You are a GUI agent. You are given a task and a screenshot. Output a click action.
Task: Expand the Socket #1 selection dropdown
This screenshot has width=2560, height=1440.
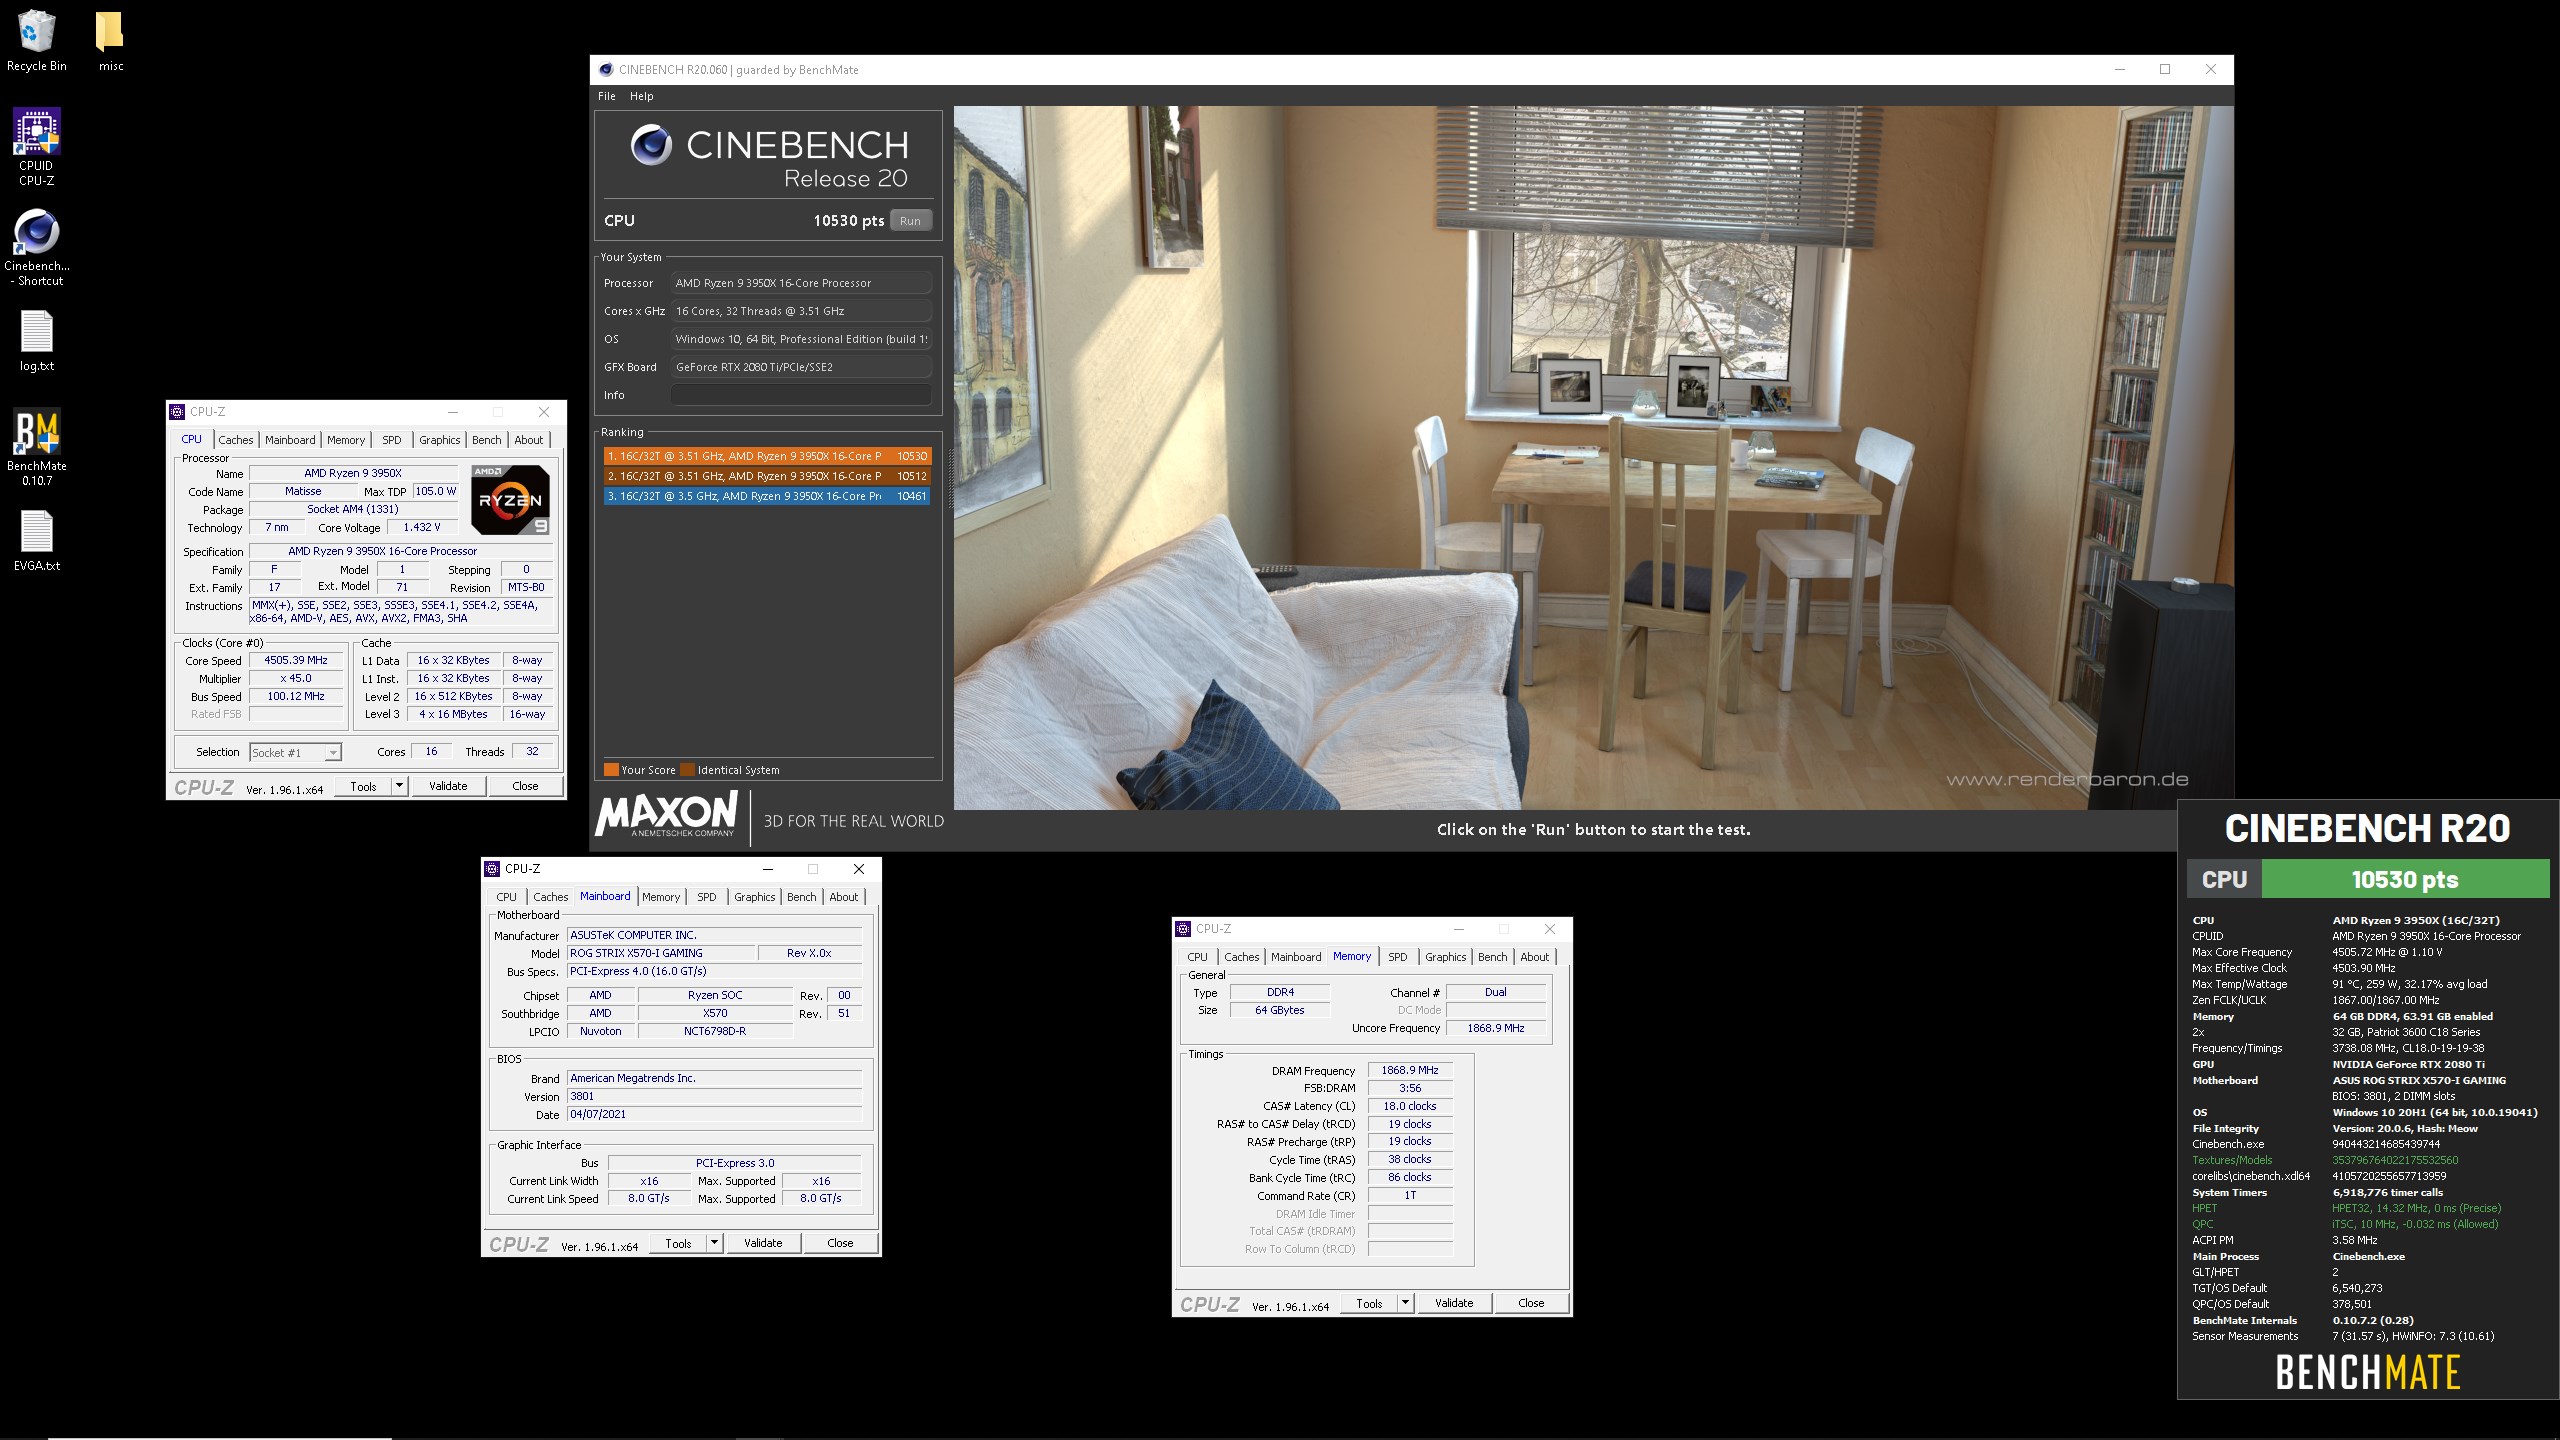pyautogui.click(x=333, y=752)
